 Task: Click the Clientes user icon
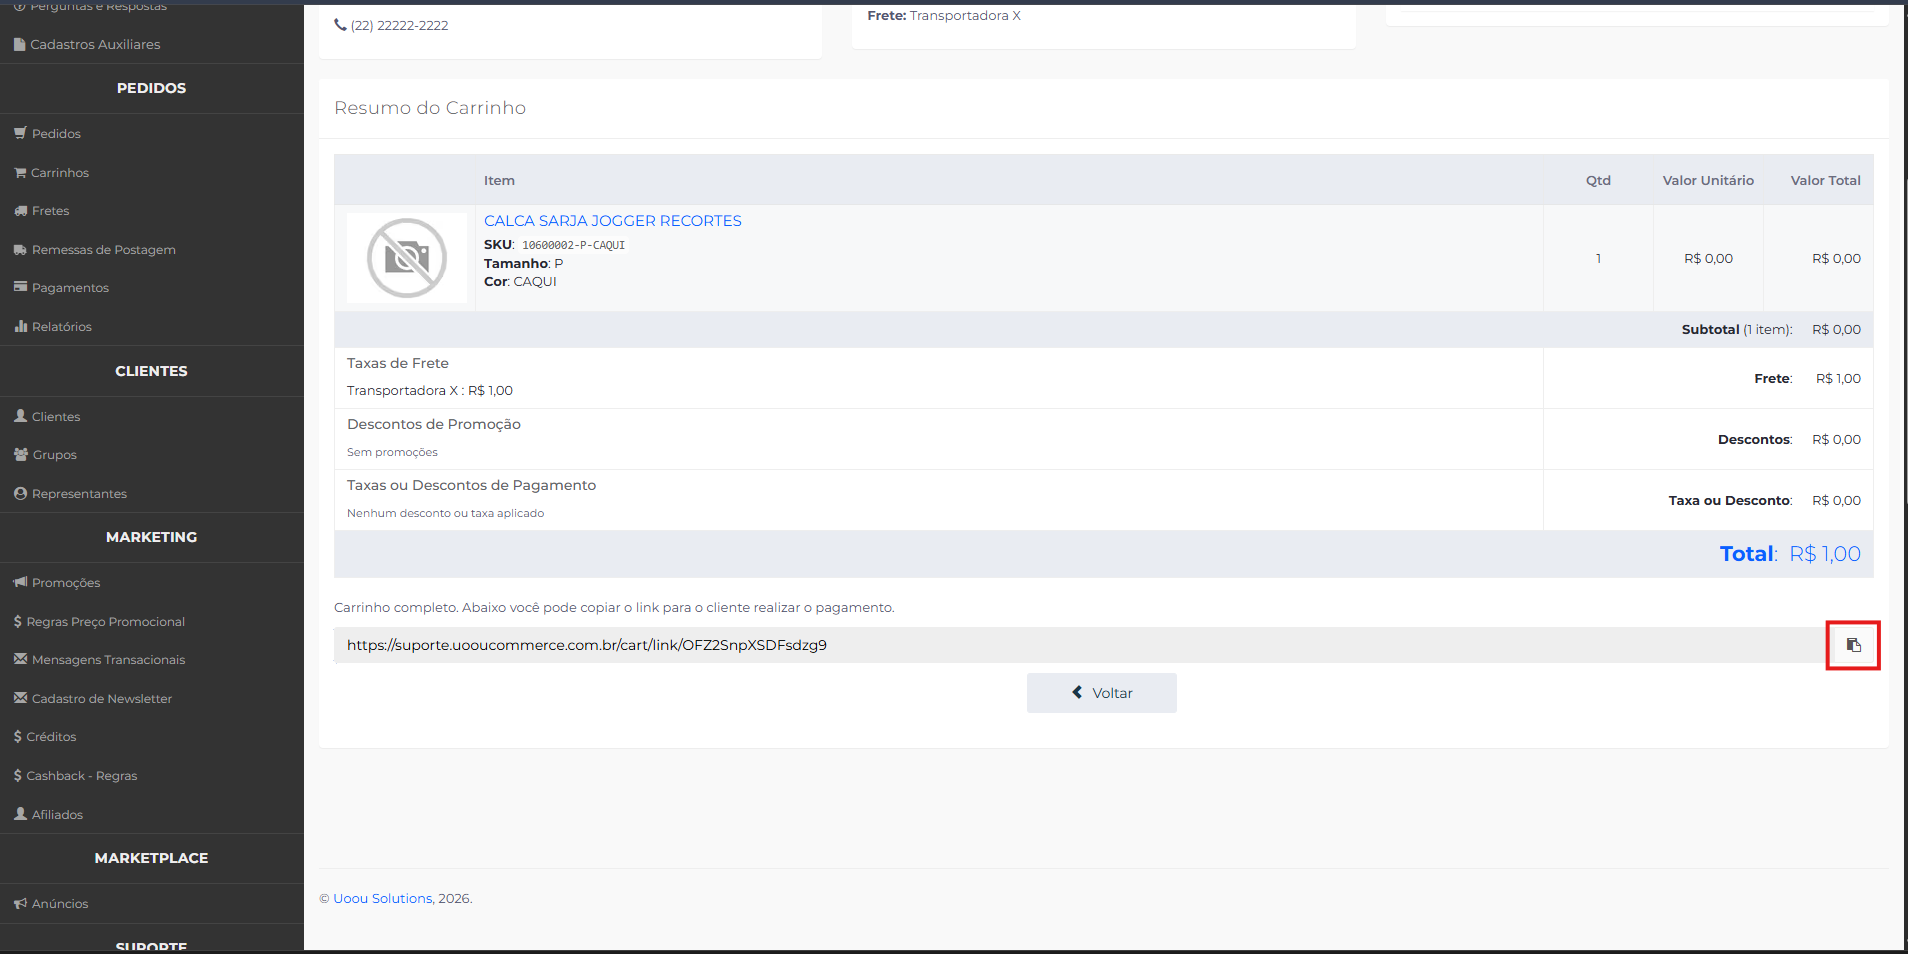click(x=20, y=416)
